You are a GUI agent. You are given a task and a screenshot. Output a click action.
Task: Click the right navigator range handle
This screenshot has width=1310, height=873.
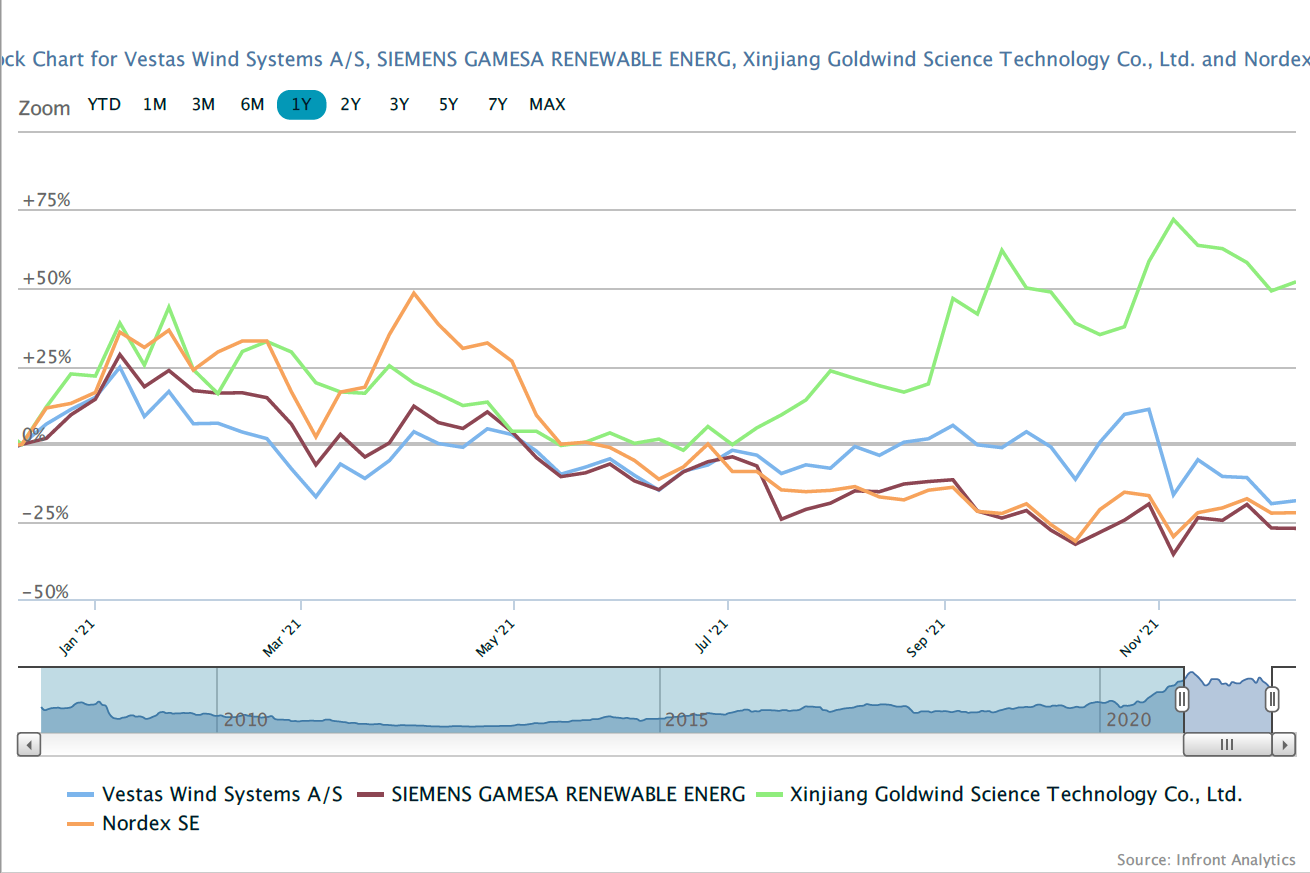pos(1272,698)
